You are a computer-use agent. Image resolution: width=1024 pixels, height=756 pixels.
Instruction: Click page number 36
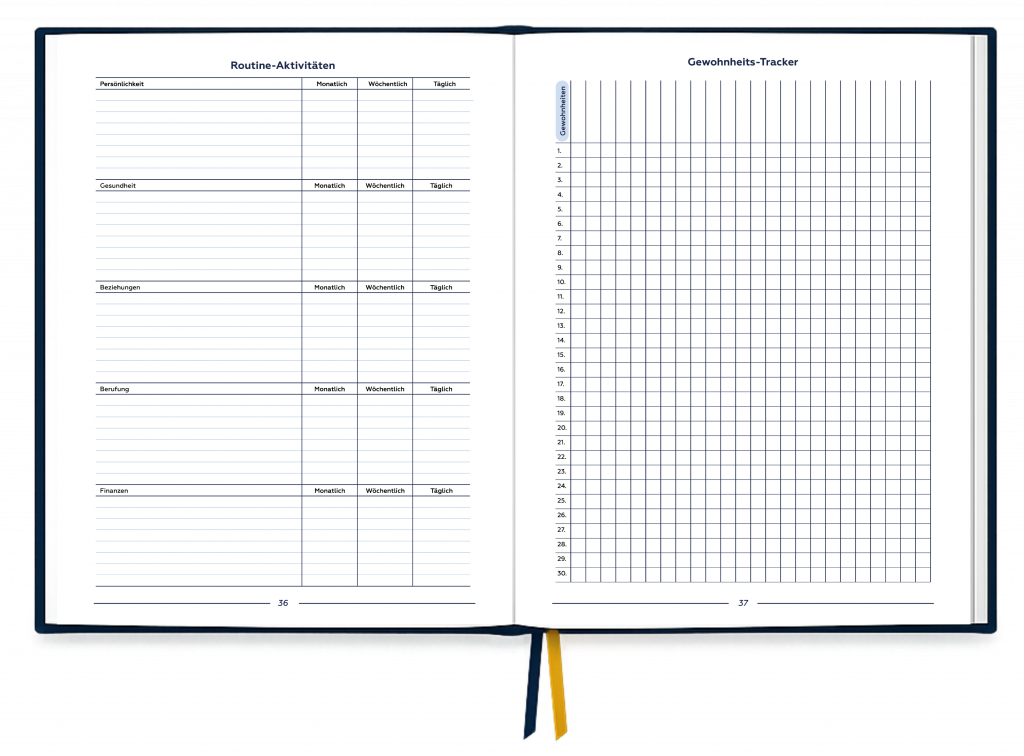[x=283, y=603]
